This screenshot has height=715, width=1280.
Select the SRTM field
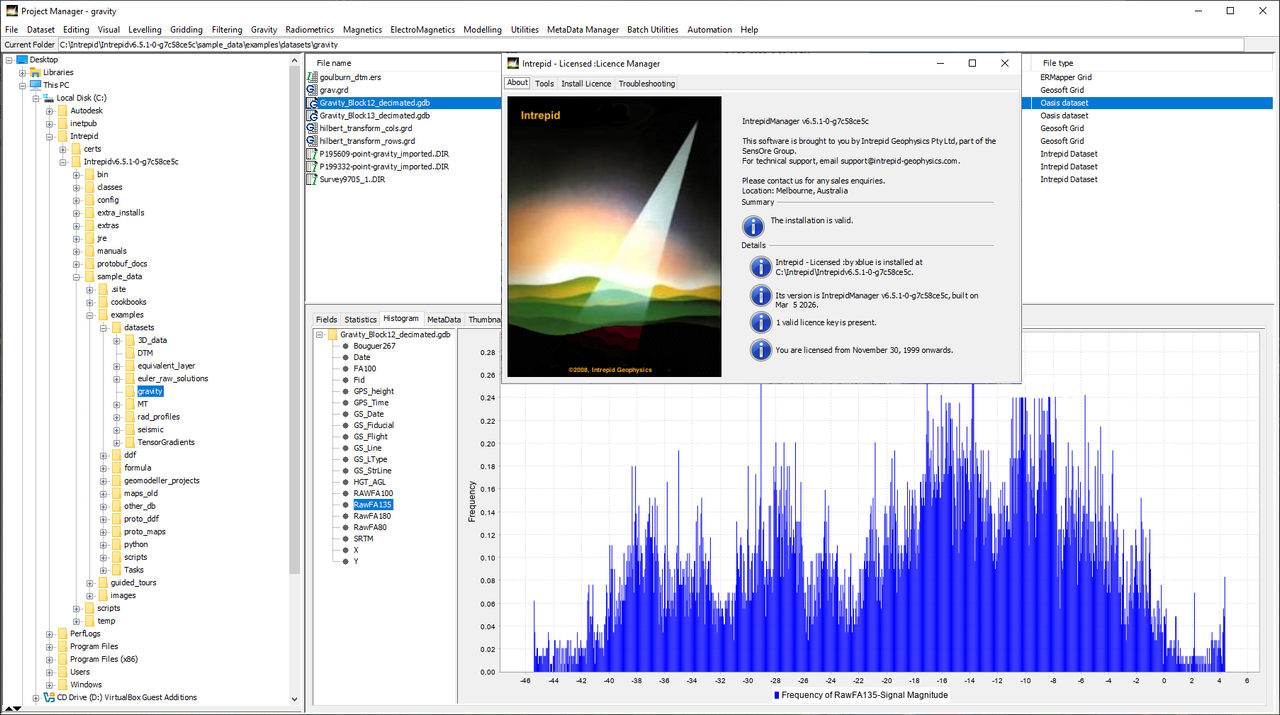pos(363,539)
